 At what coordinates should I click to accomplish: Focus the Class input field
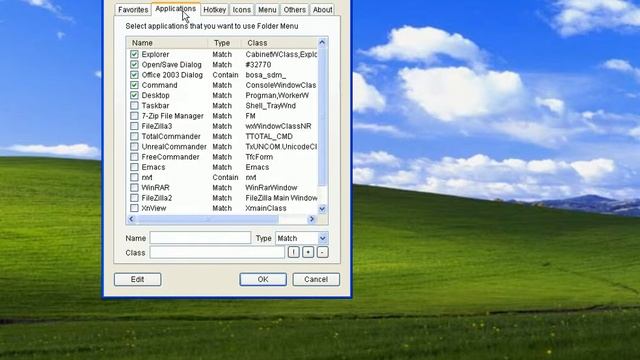point(217,252)
